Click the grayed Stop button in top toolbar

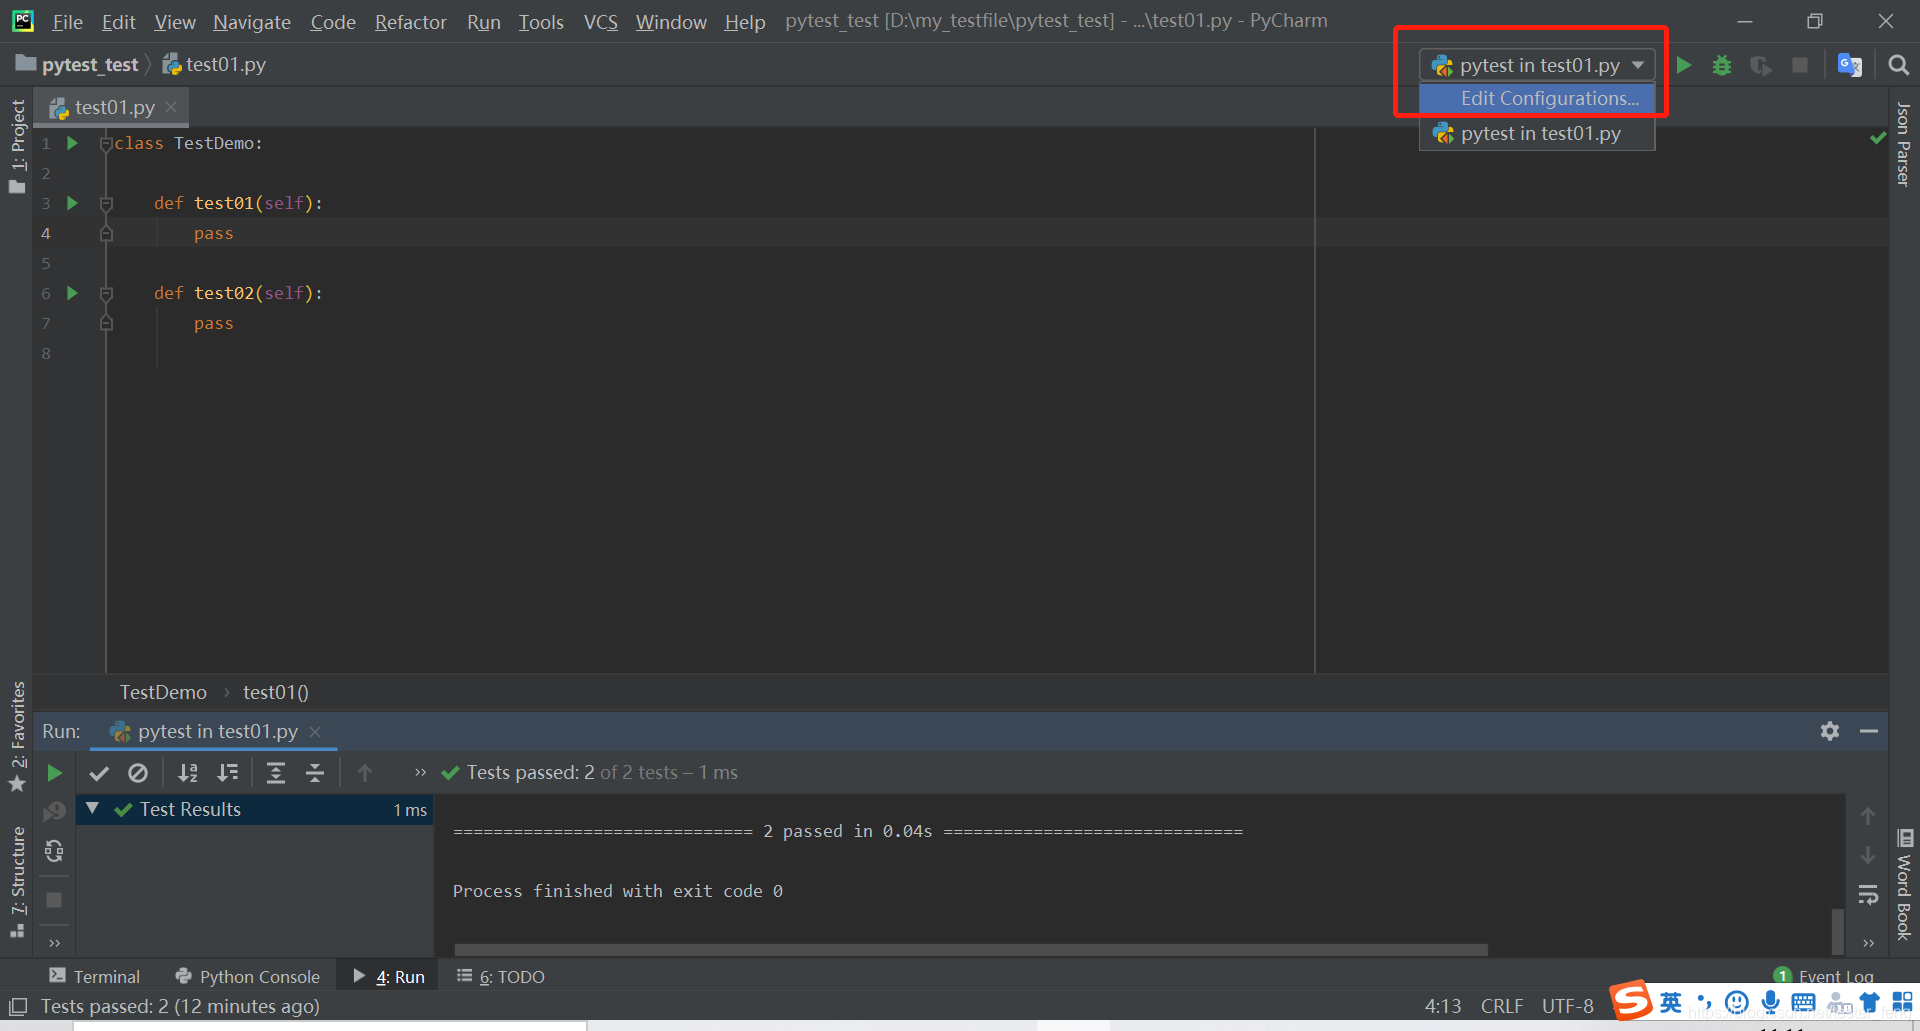pos(1800,65)
